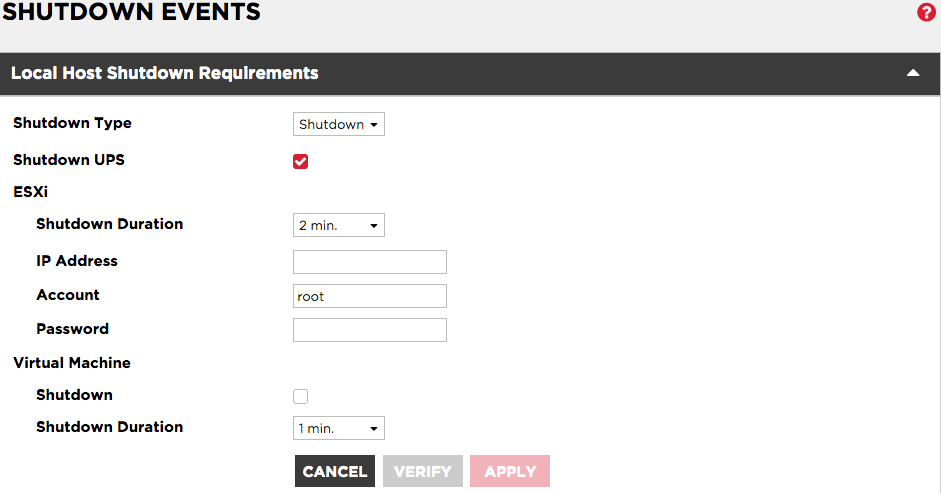This screenshot has width=941, height=493.
Task: Click the Local Host Shutdown Requirements header
Action: [x=165, y=73]
